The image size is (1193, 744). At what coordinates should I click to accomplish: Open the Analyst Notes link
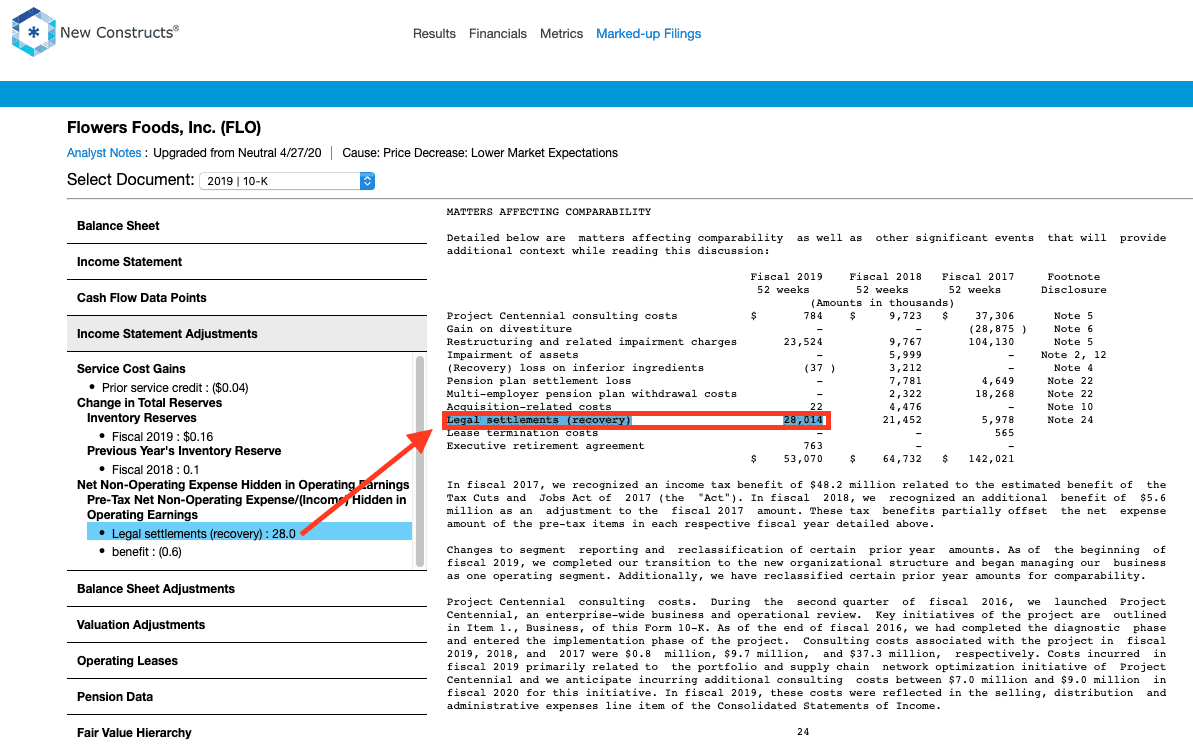[x=104, y=153]
